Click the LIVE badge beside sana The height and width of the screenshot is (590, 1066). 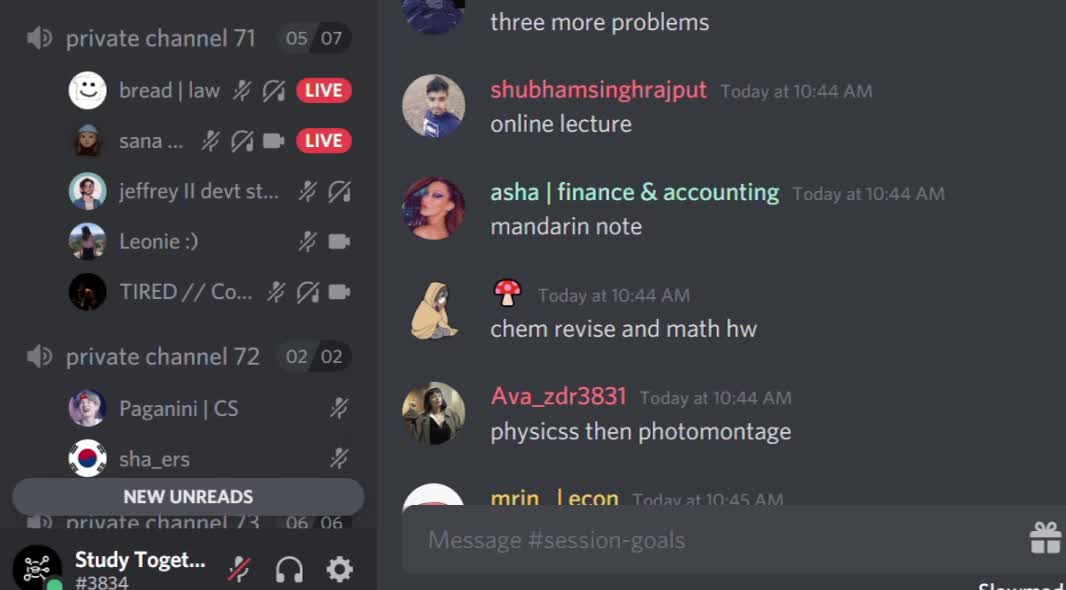[x=324, y=141]
